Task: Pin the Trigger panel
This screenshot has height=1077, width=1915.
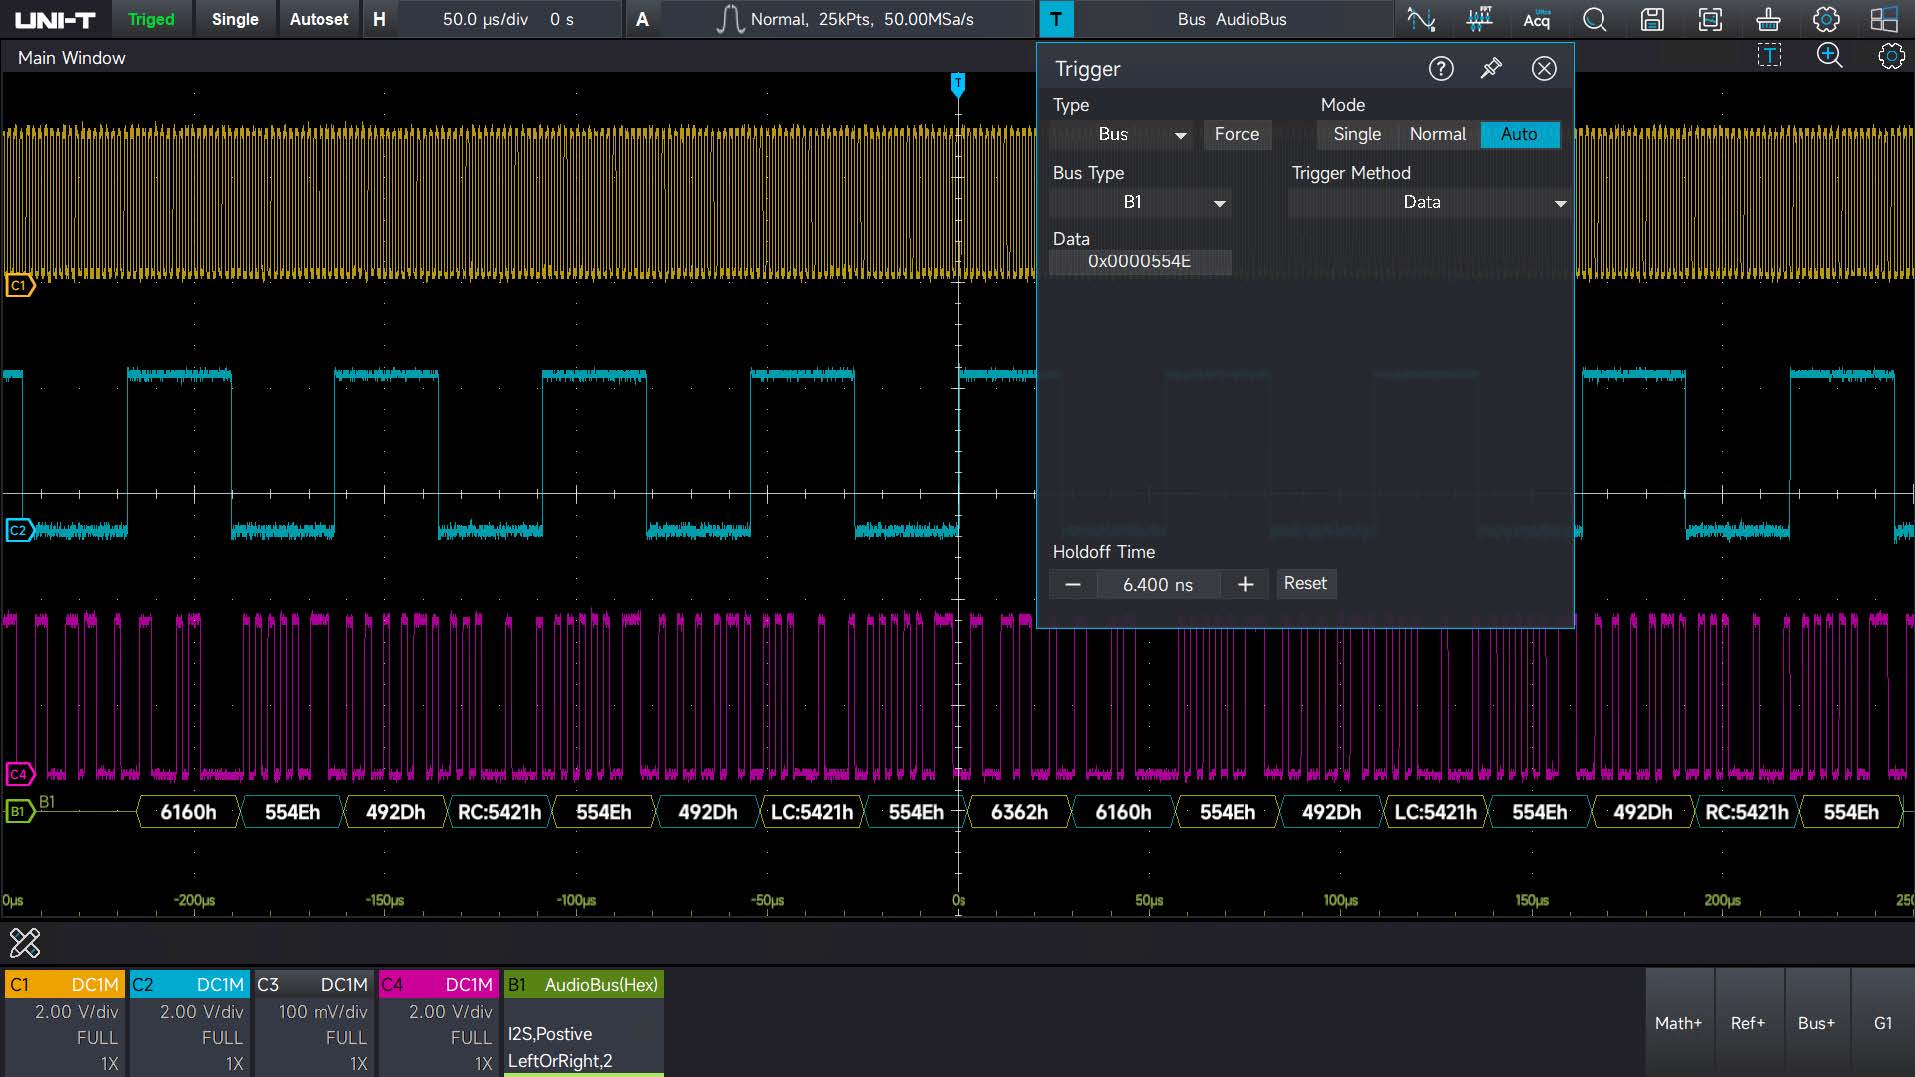Action: 1491,68
